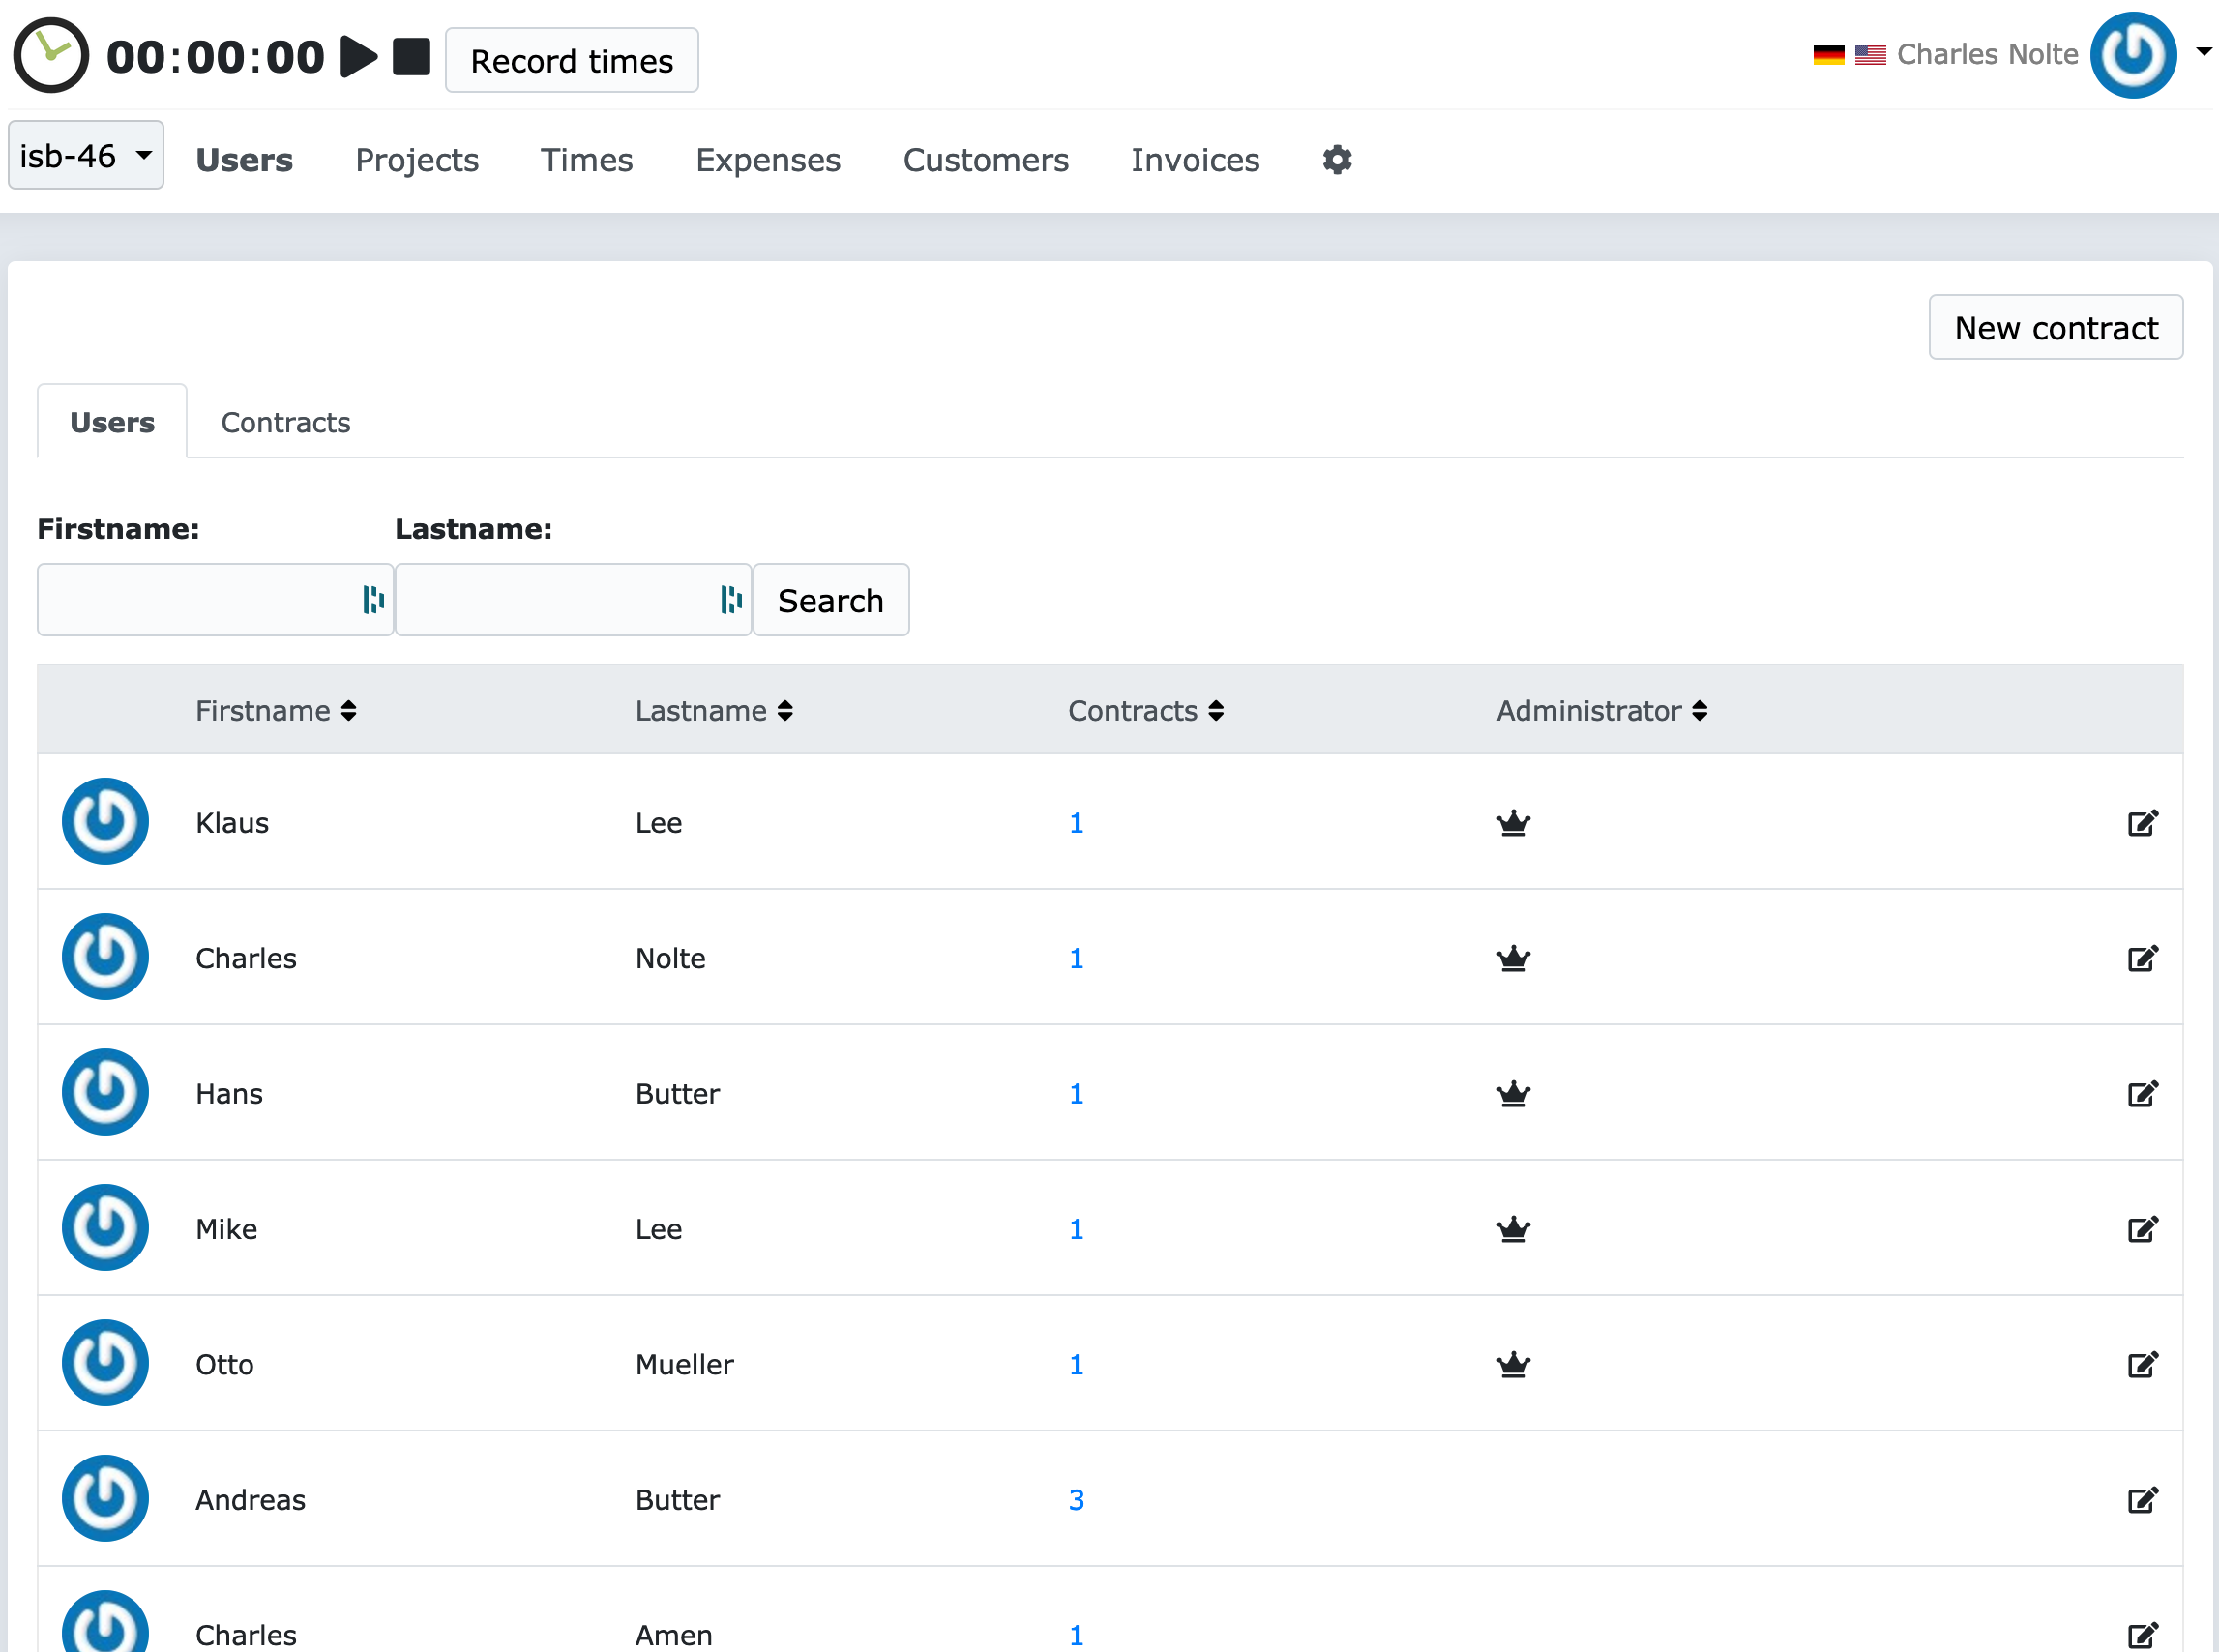The width and height of the screenshot is (2219, 1652).
Task: Open settings gear icon in navigation
Action: click(x=1336, y=160)
